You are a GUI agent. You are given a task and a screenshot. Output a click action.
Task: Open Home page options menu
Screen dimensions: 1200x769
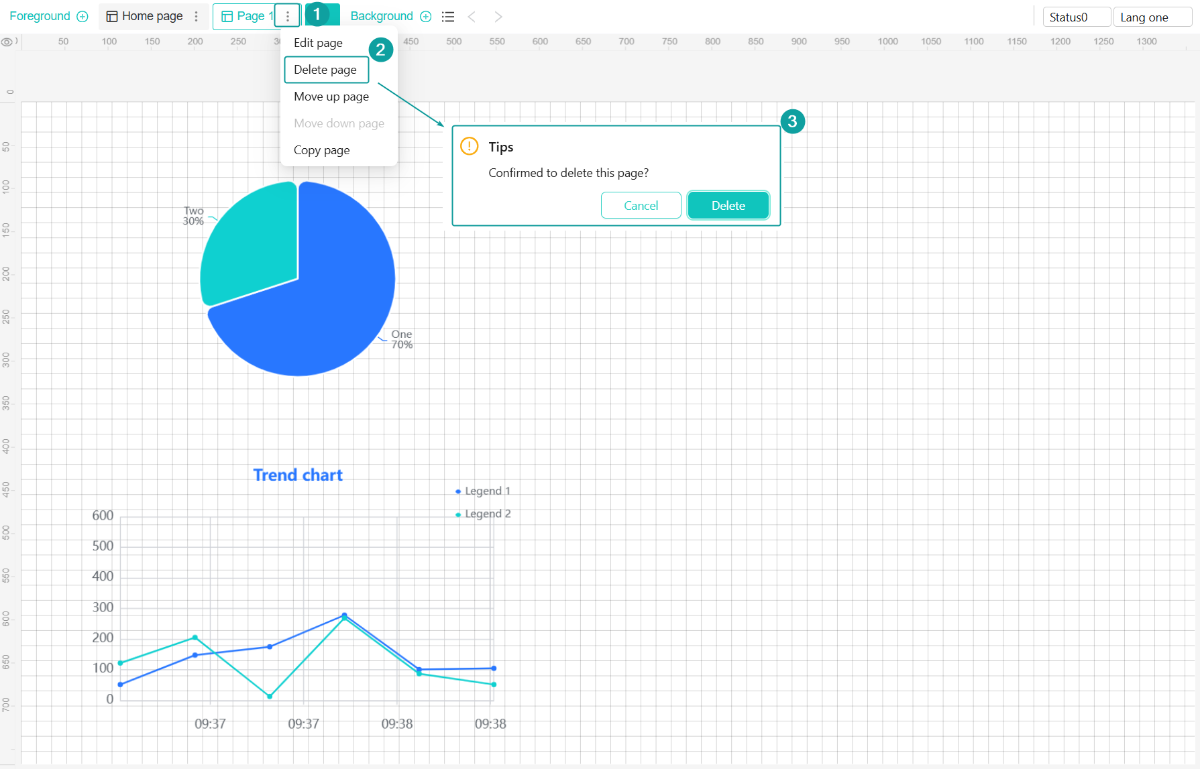pyautogui.click(x=196, y=17)
